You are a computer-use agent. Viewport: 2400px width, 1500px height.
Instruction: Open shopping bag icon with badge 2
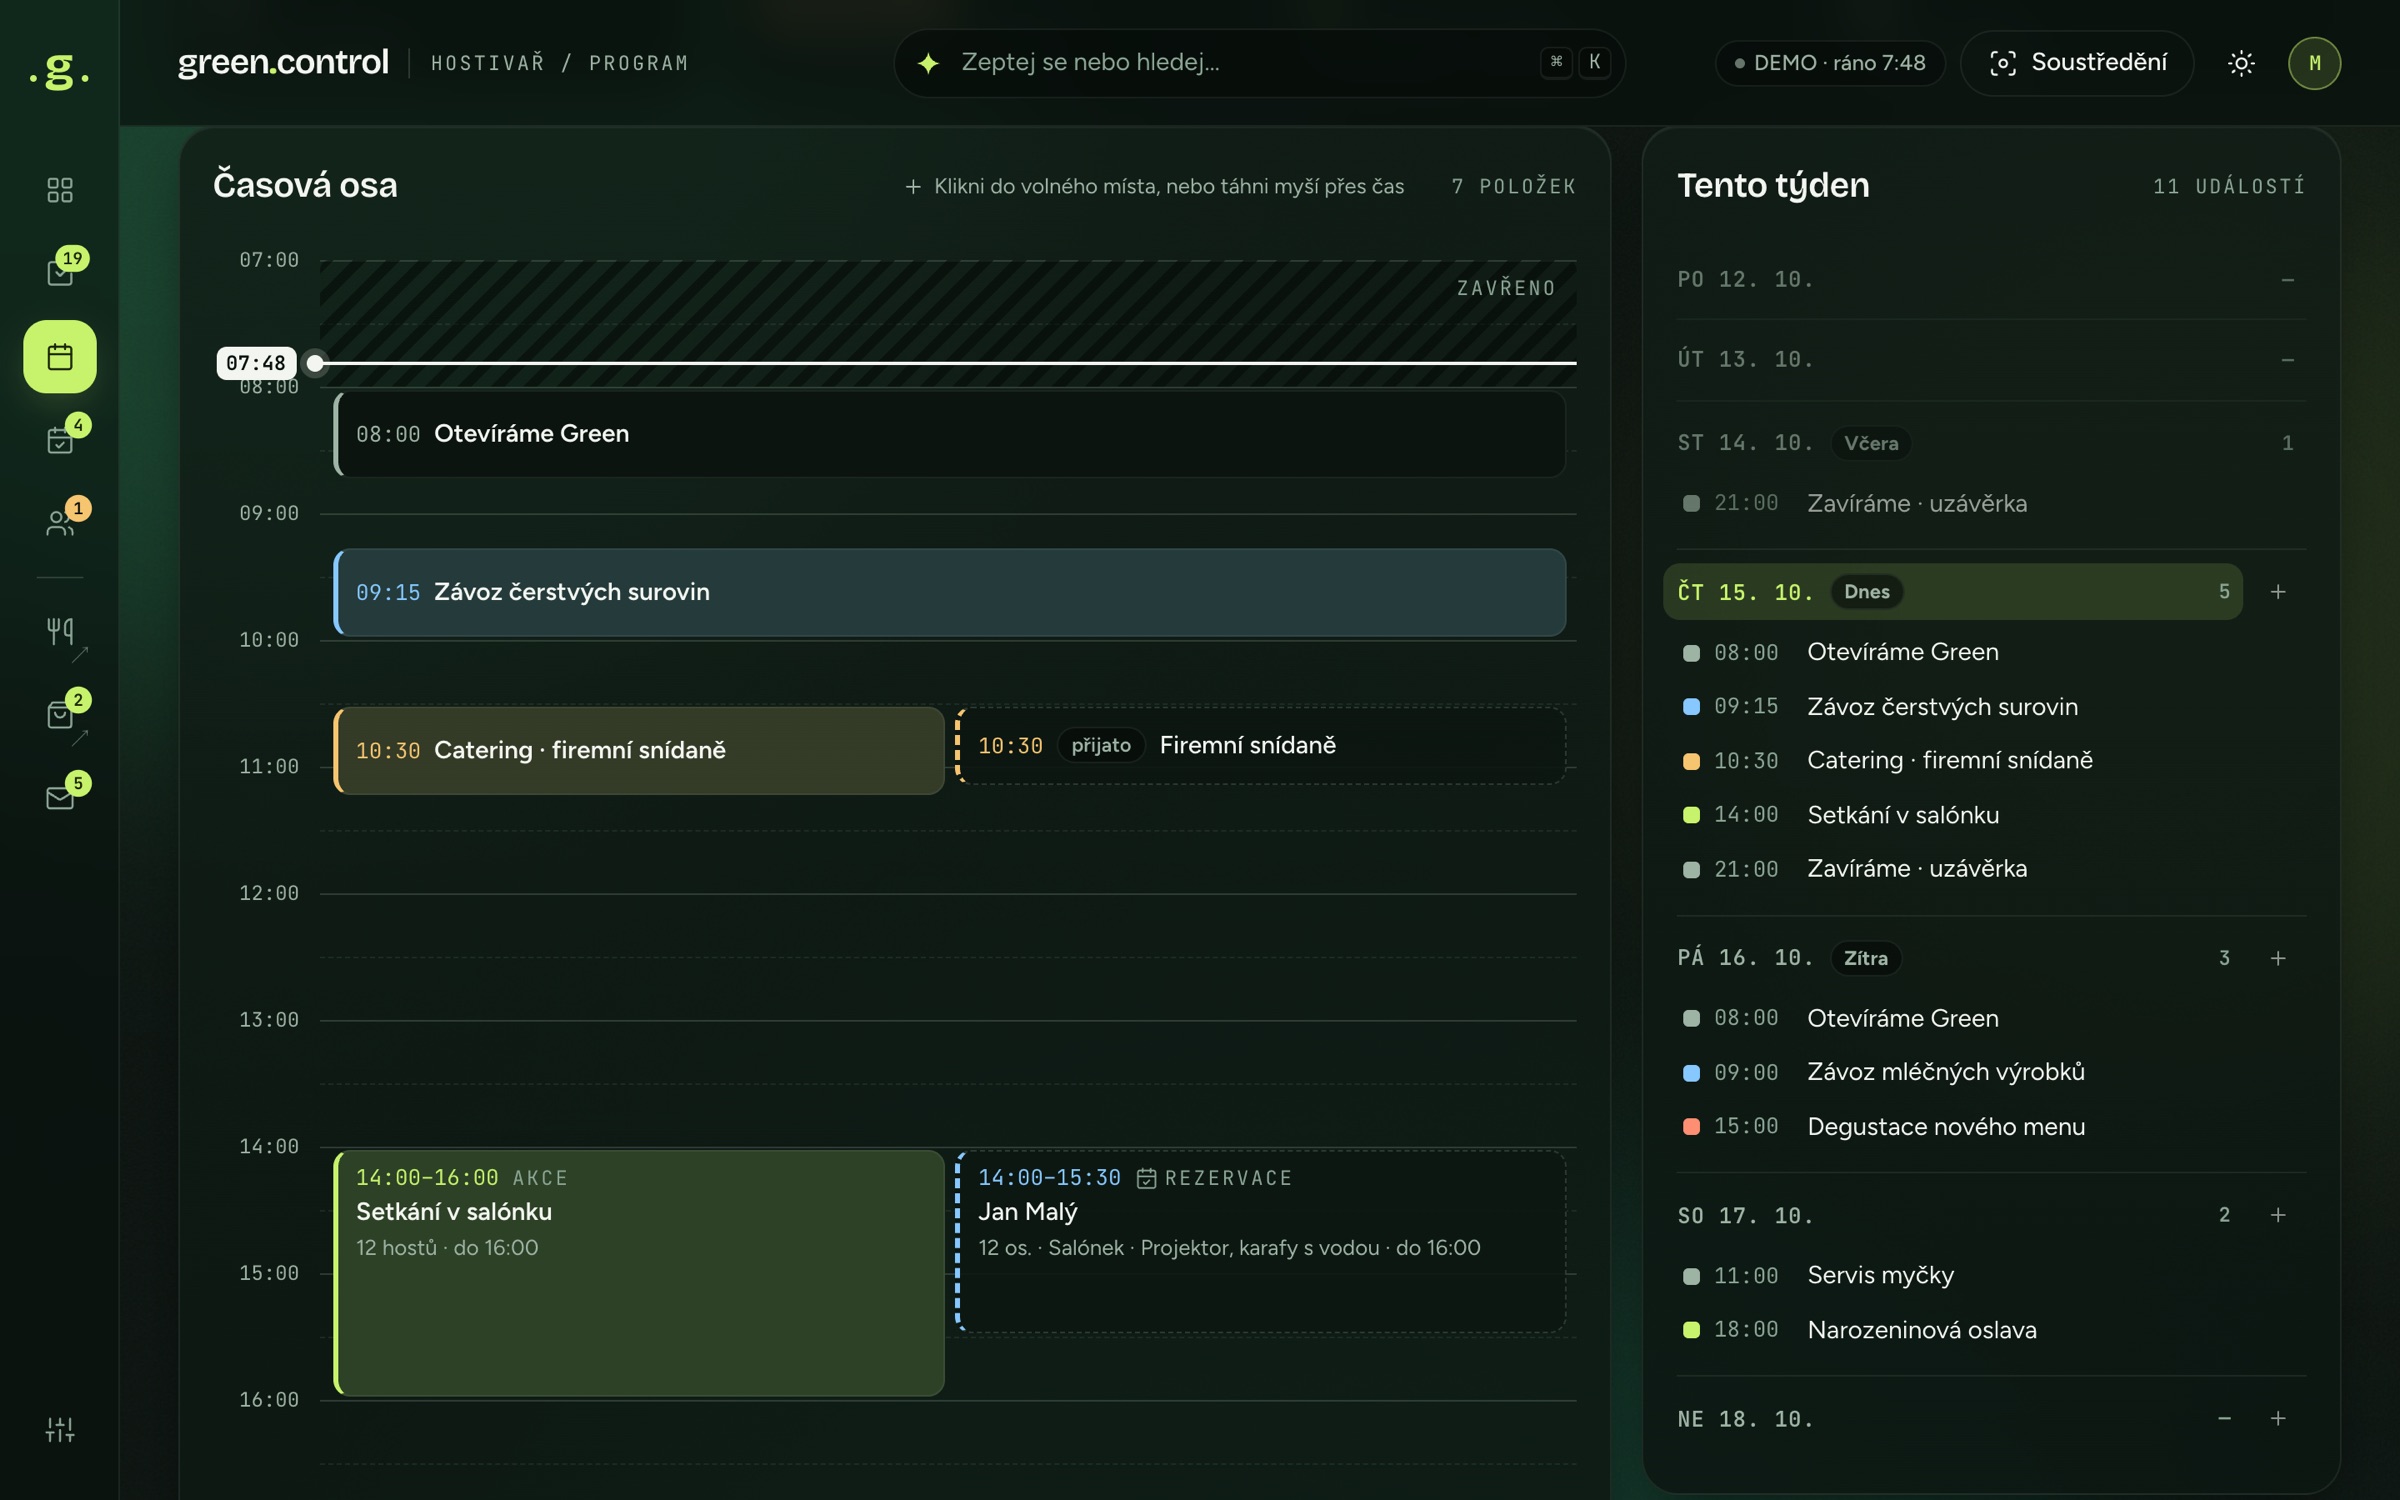click(x=60, y=715)
